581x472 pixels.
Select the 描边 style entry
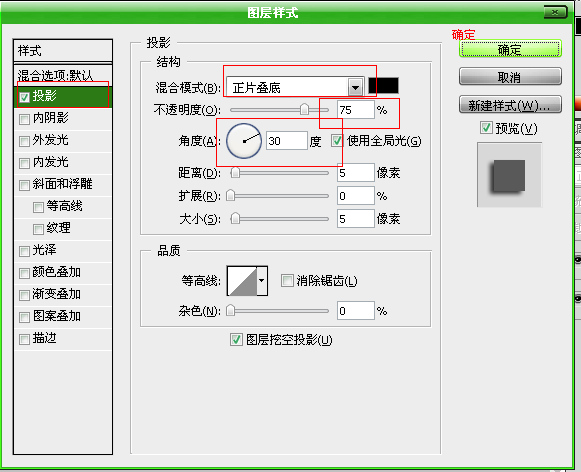pyautogui.click(x=63, y=338)
